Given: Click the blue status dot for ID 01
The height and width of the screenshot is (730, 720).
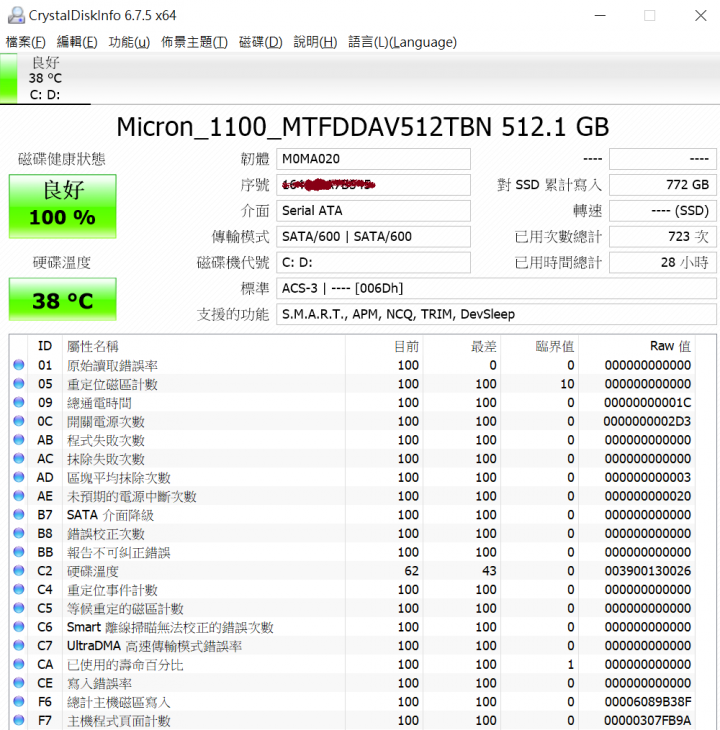Looking at the screenshot, I should 19,365.
